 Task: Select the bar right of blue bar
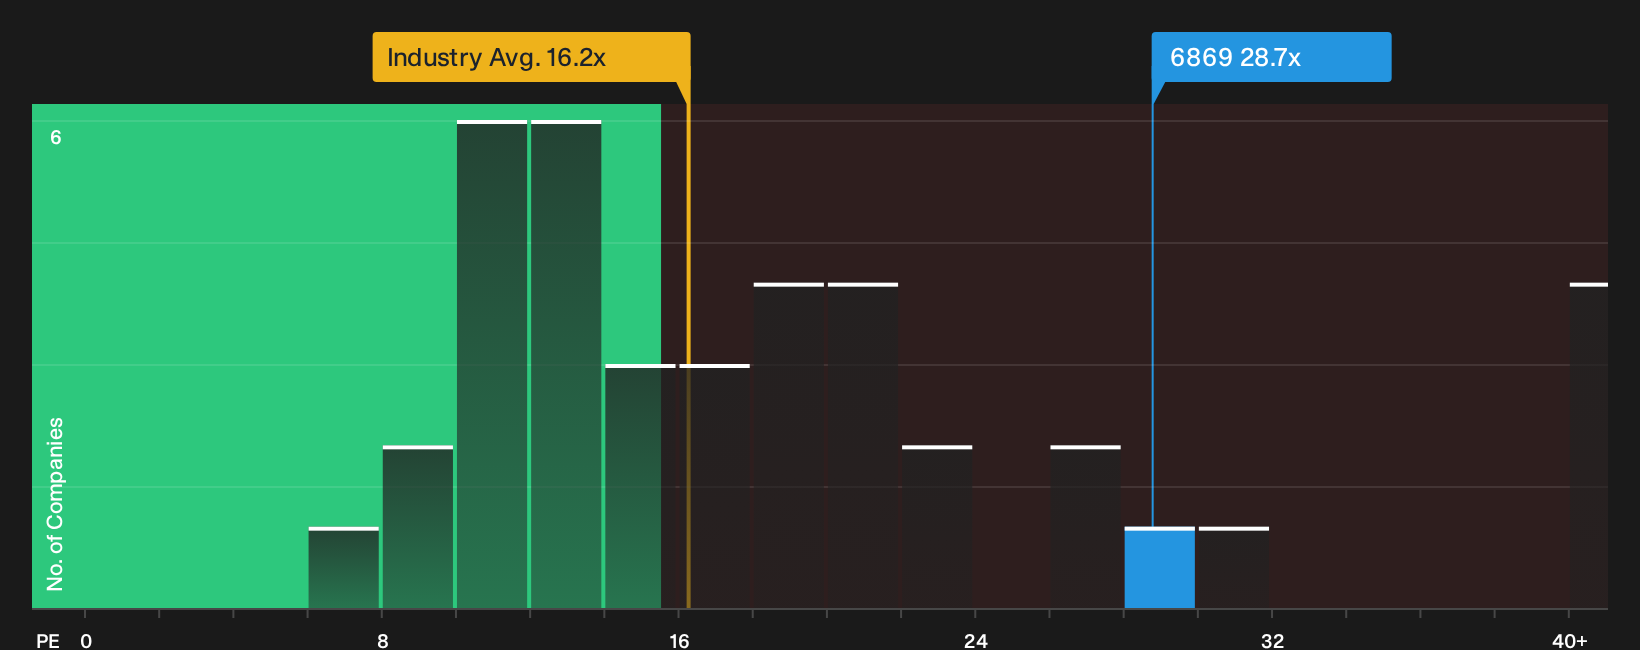pyautogui.click(x=1234, y=568)
